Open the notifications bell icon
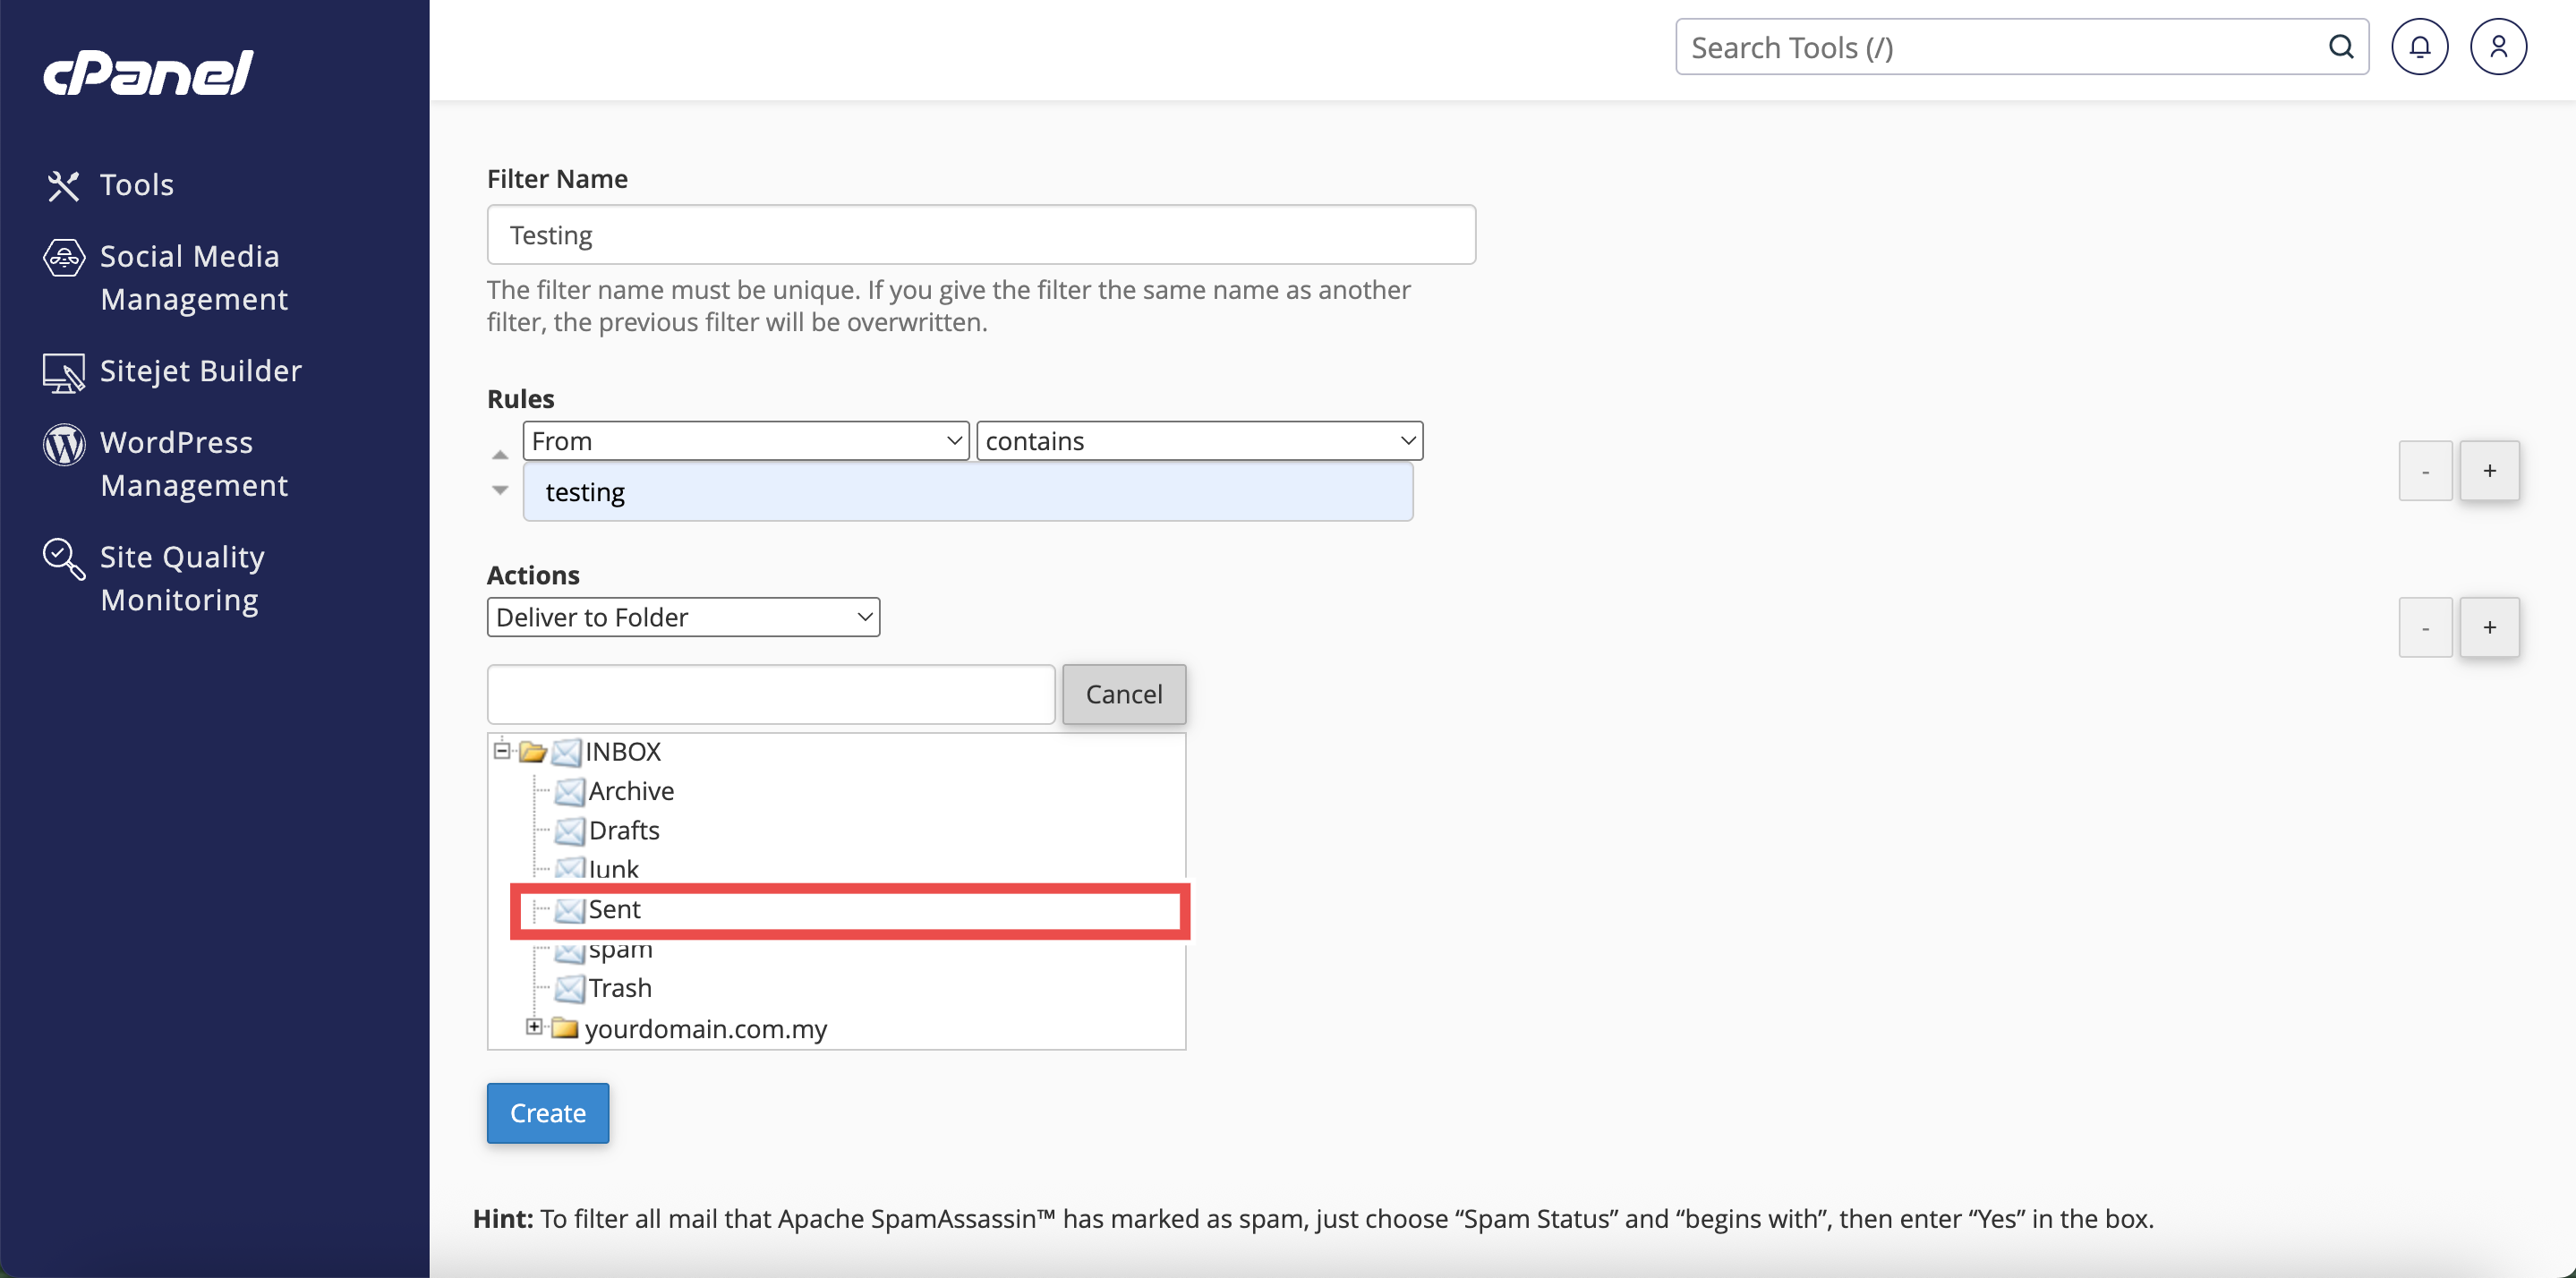Screen dimensions: 2576x1278 2418,47
